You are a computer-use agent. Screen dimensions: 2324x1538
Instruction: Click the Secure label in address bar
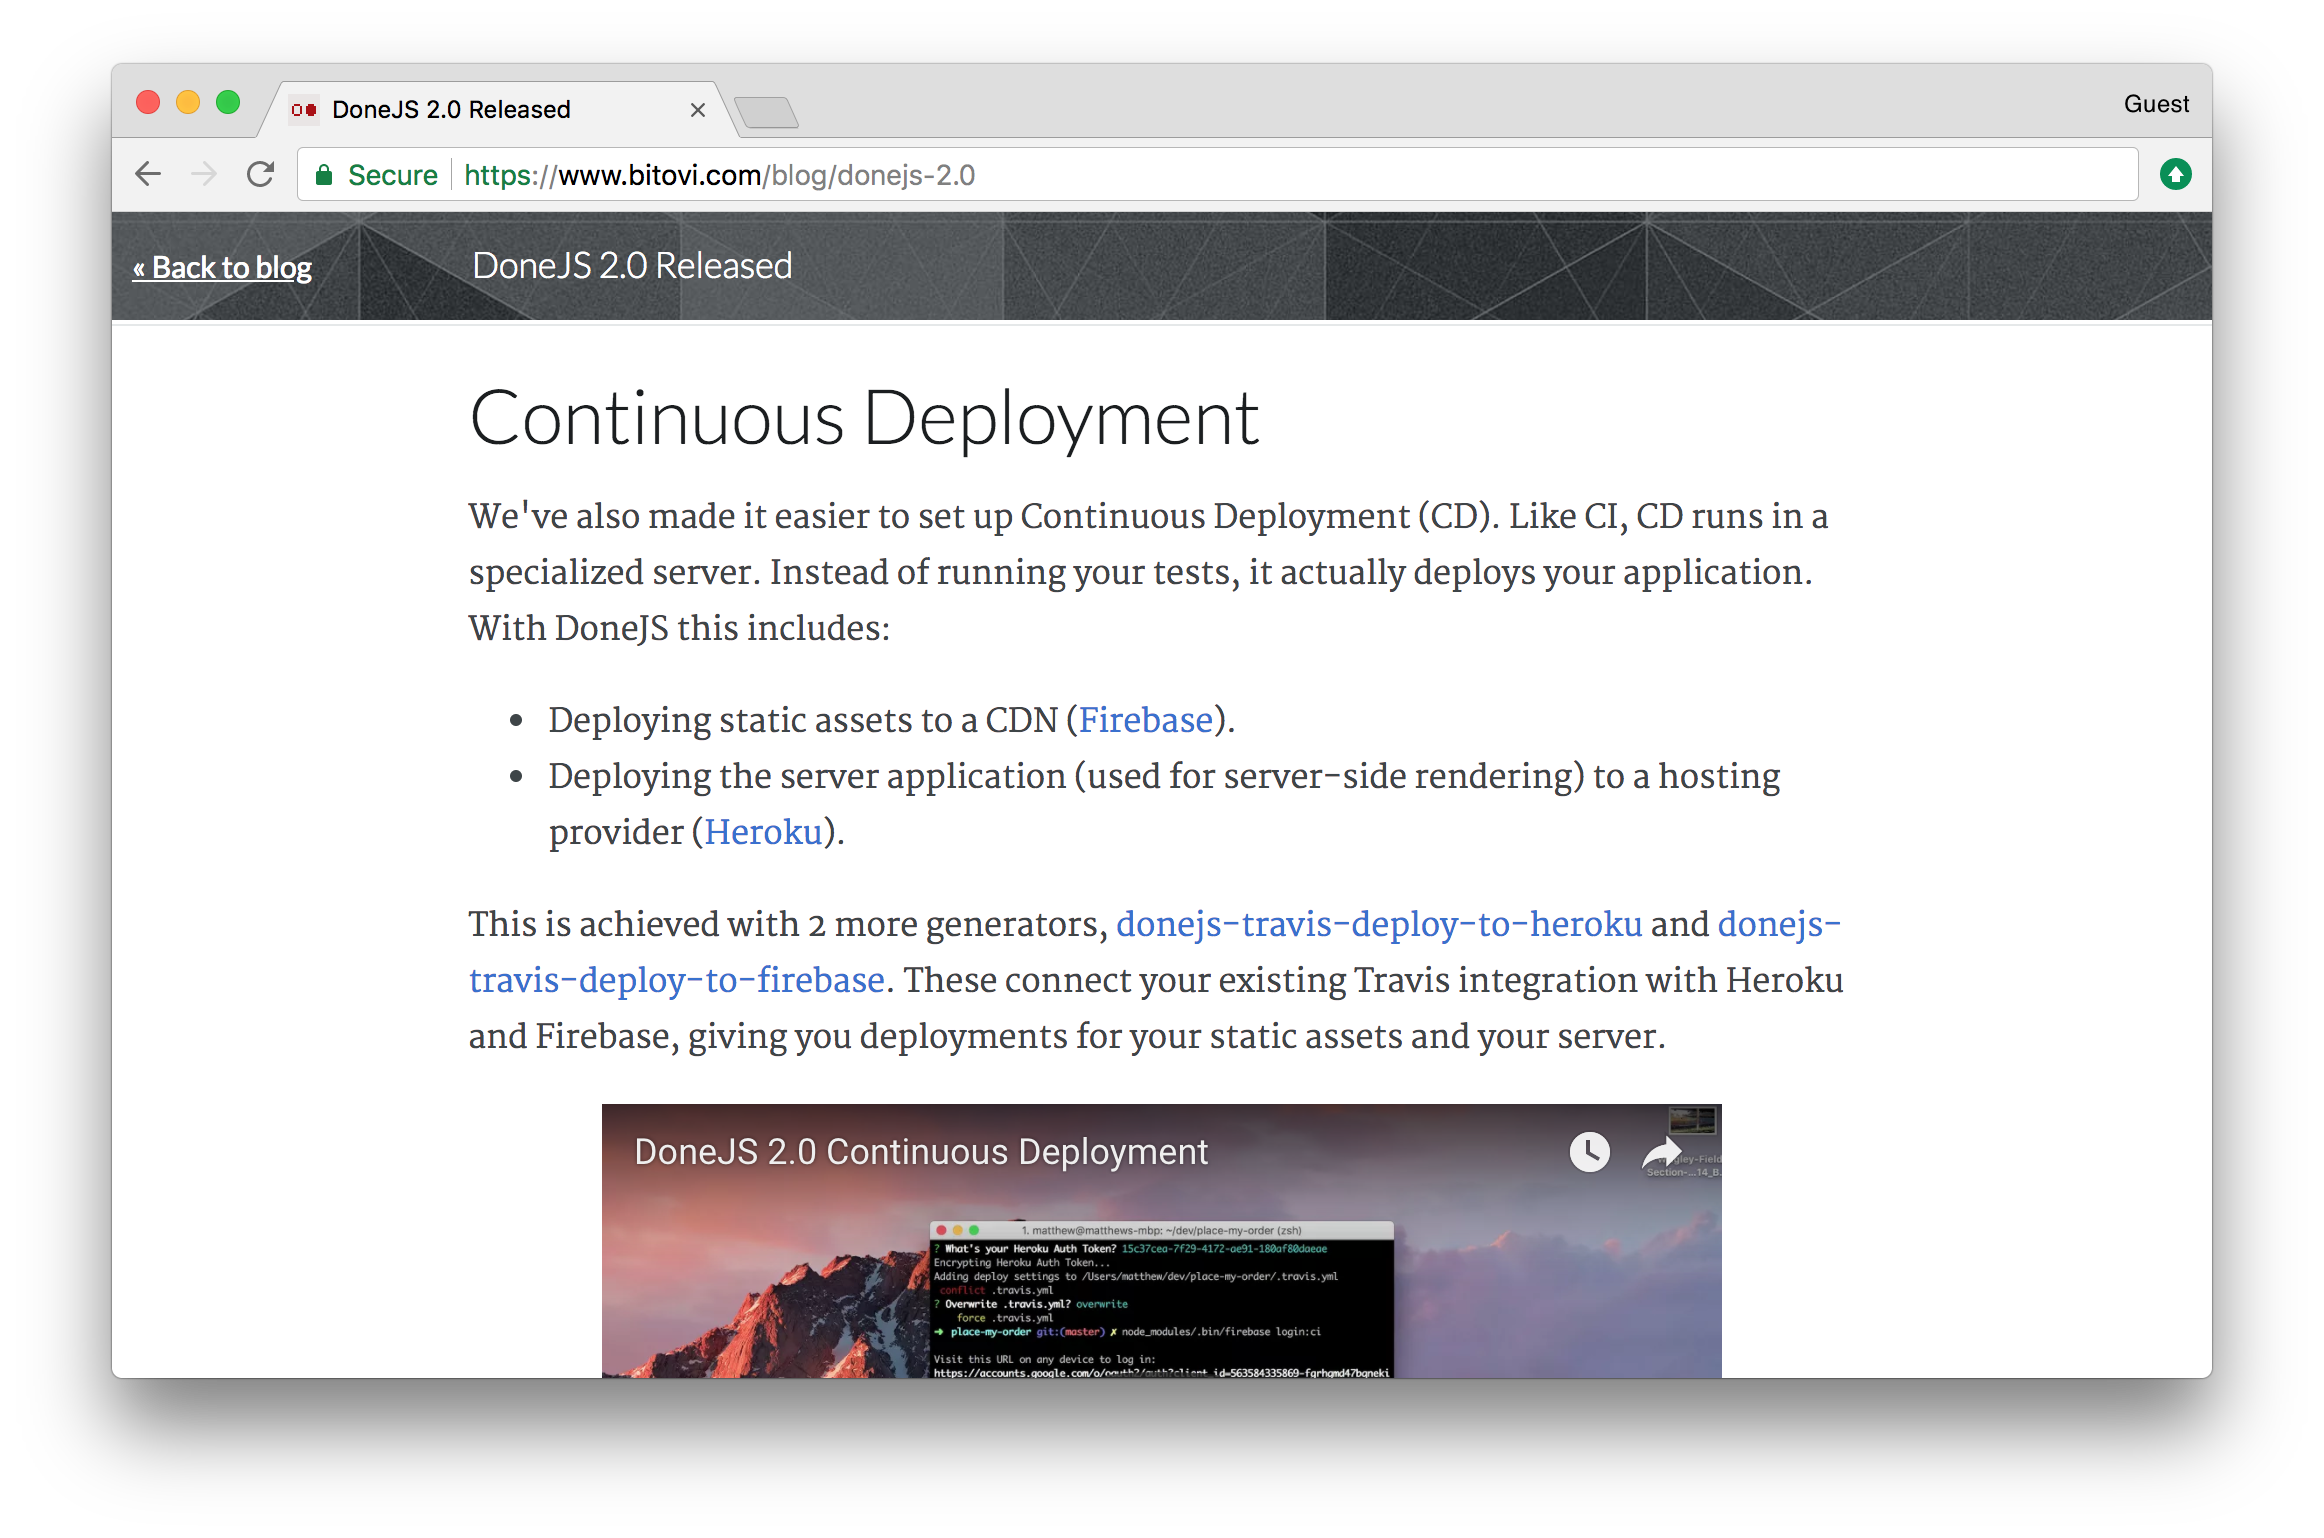pos(392,175)
